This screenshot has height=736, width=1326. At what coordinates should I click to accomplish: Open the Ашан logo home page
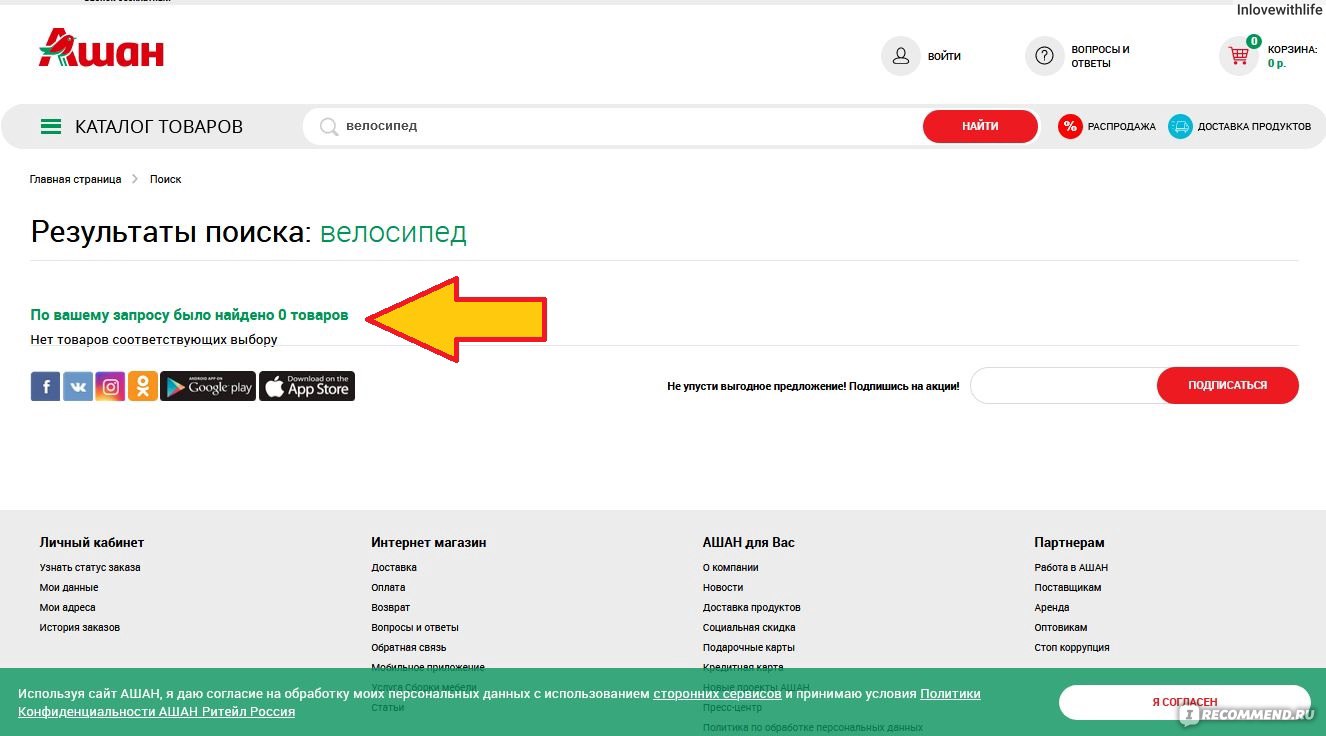click(x=101, y=49)
